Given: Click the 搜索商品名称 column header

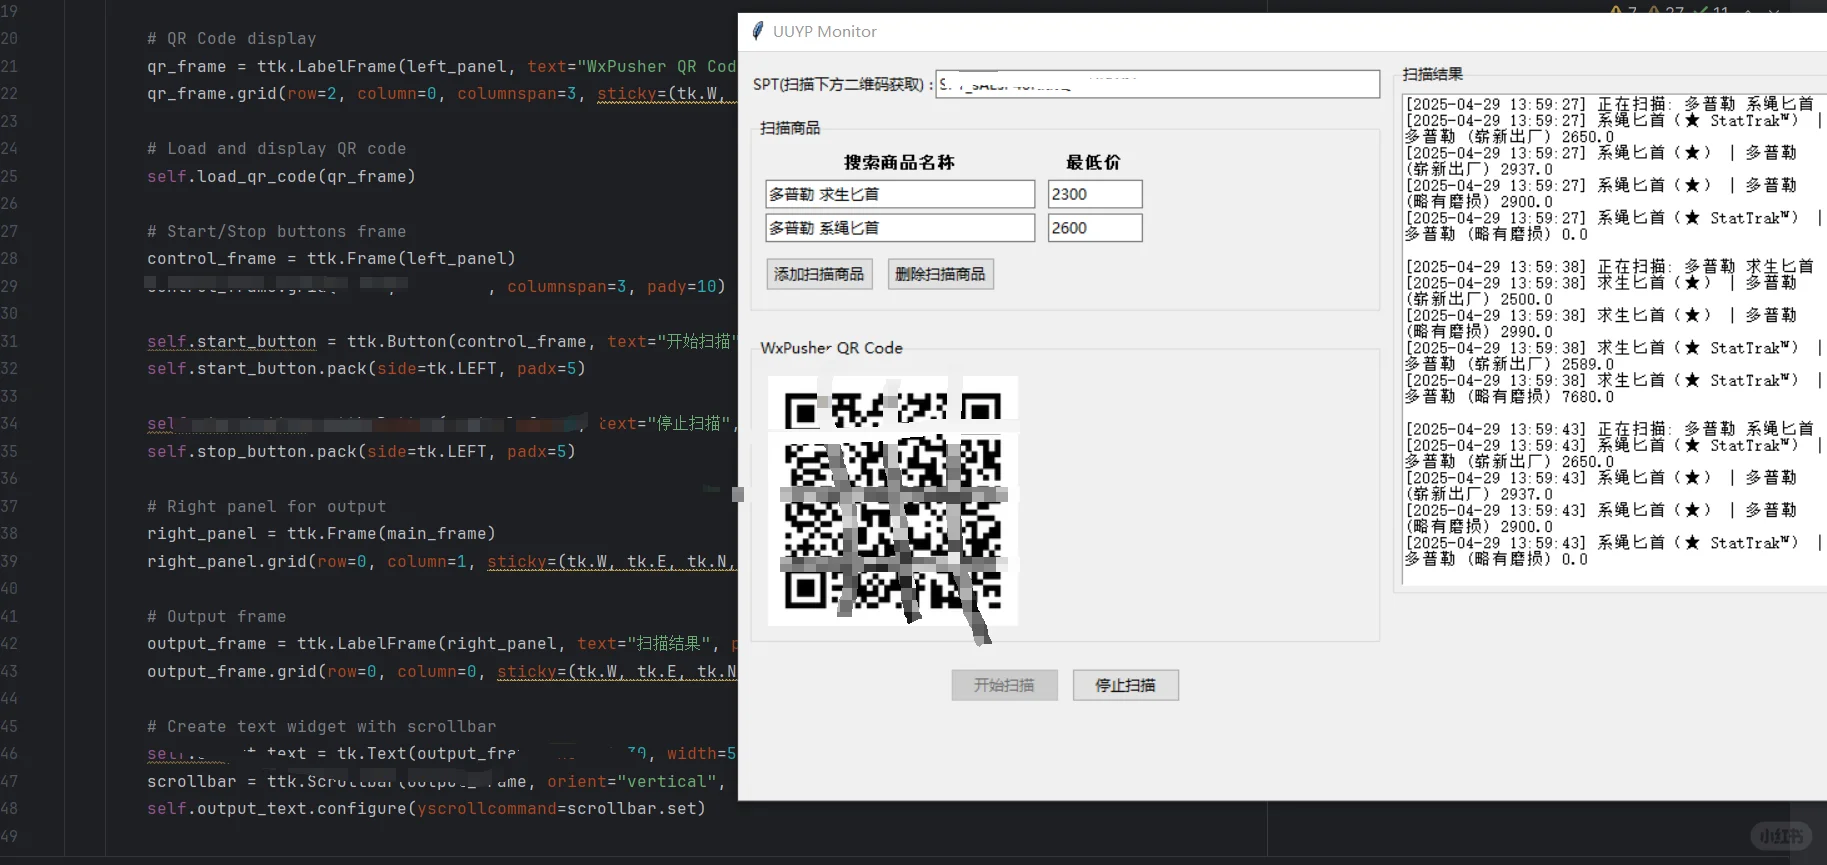Looking at the screenshot, I should pyautogui.click(x=899, y=162).
